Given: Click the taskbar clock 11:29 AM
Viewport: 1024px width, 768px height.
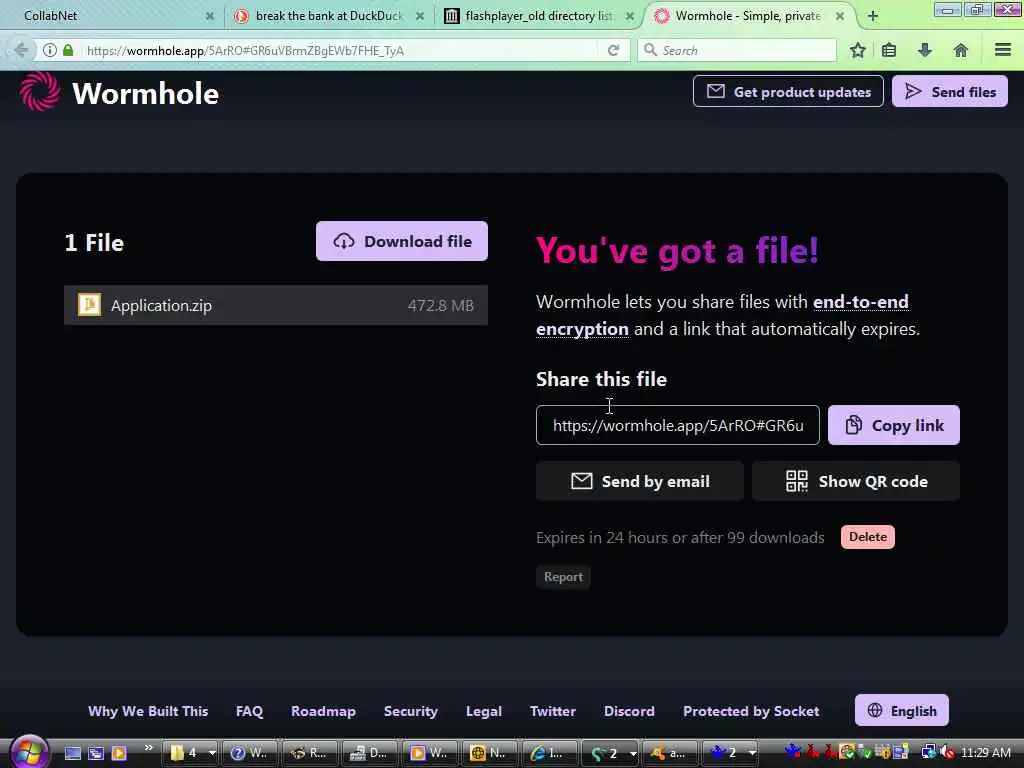Looking at the screenshot, I should click(985, 753).
